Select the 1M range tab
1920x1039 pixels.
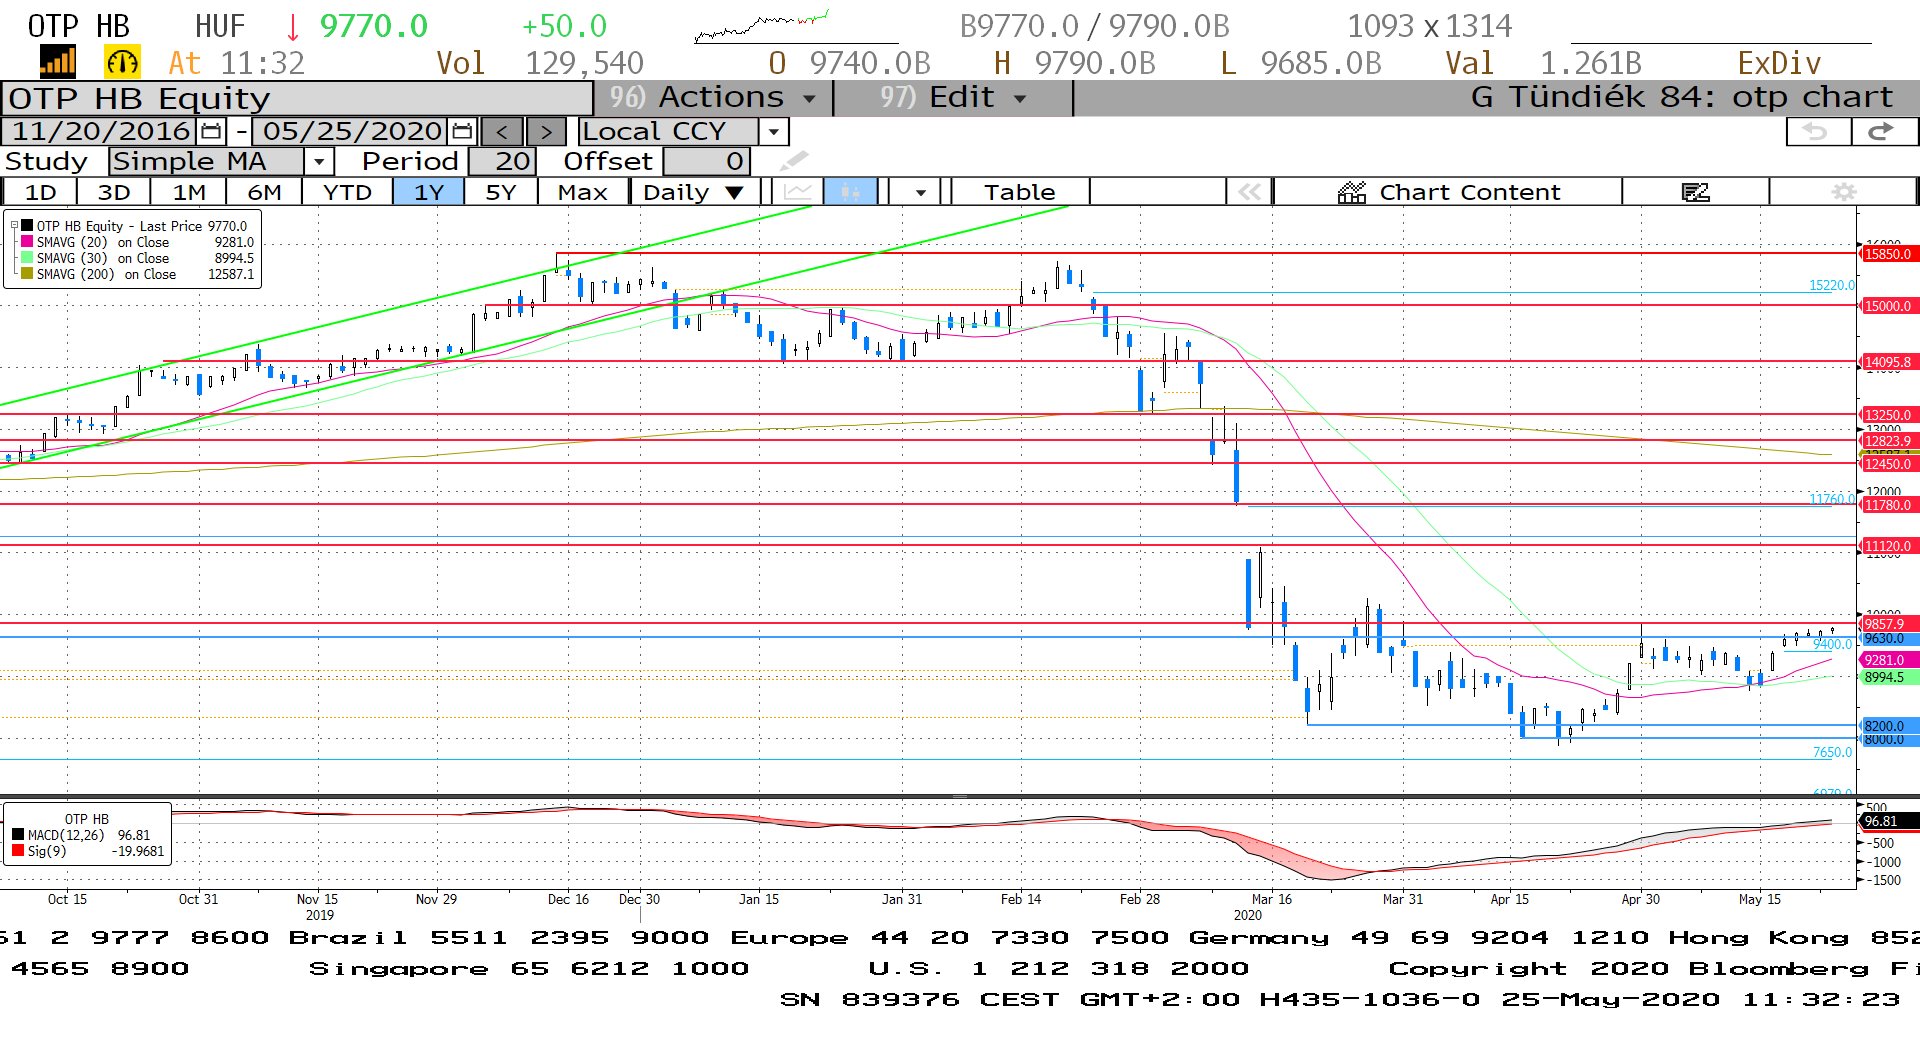point(189,192)
